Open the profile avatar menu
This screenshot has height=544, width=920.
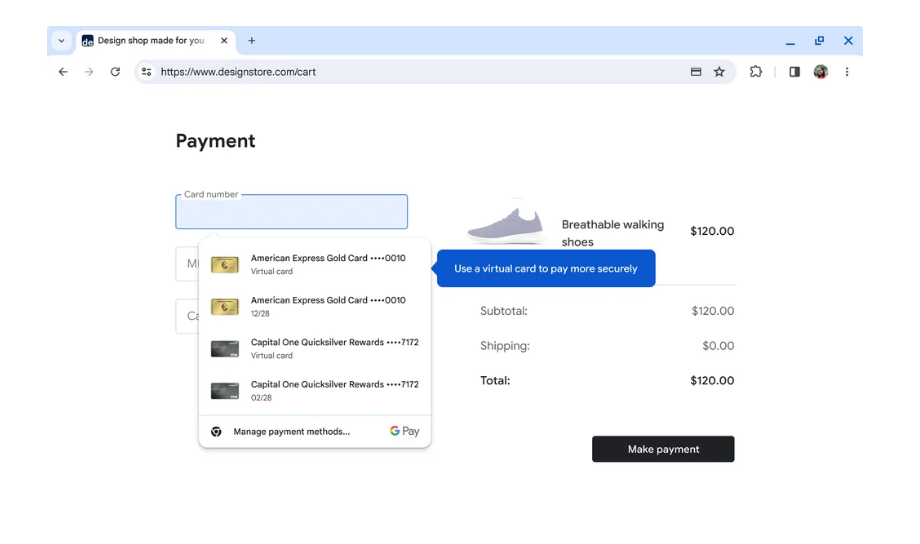pos(821,72)
